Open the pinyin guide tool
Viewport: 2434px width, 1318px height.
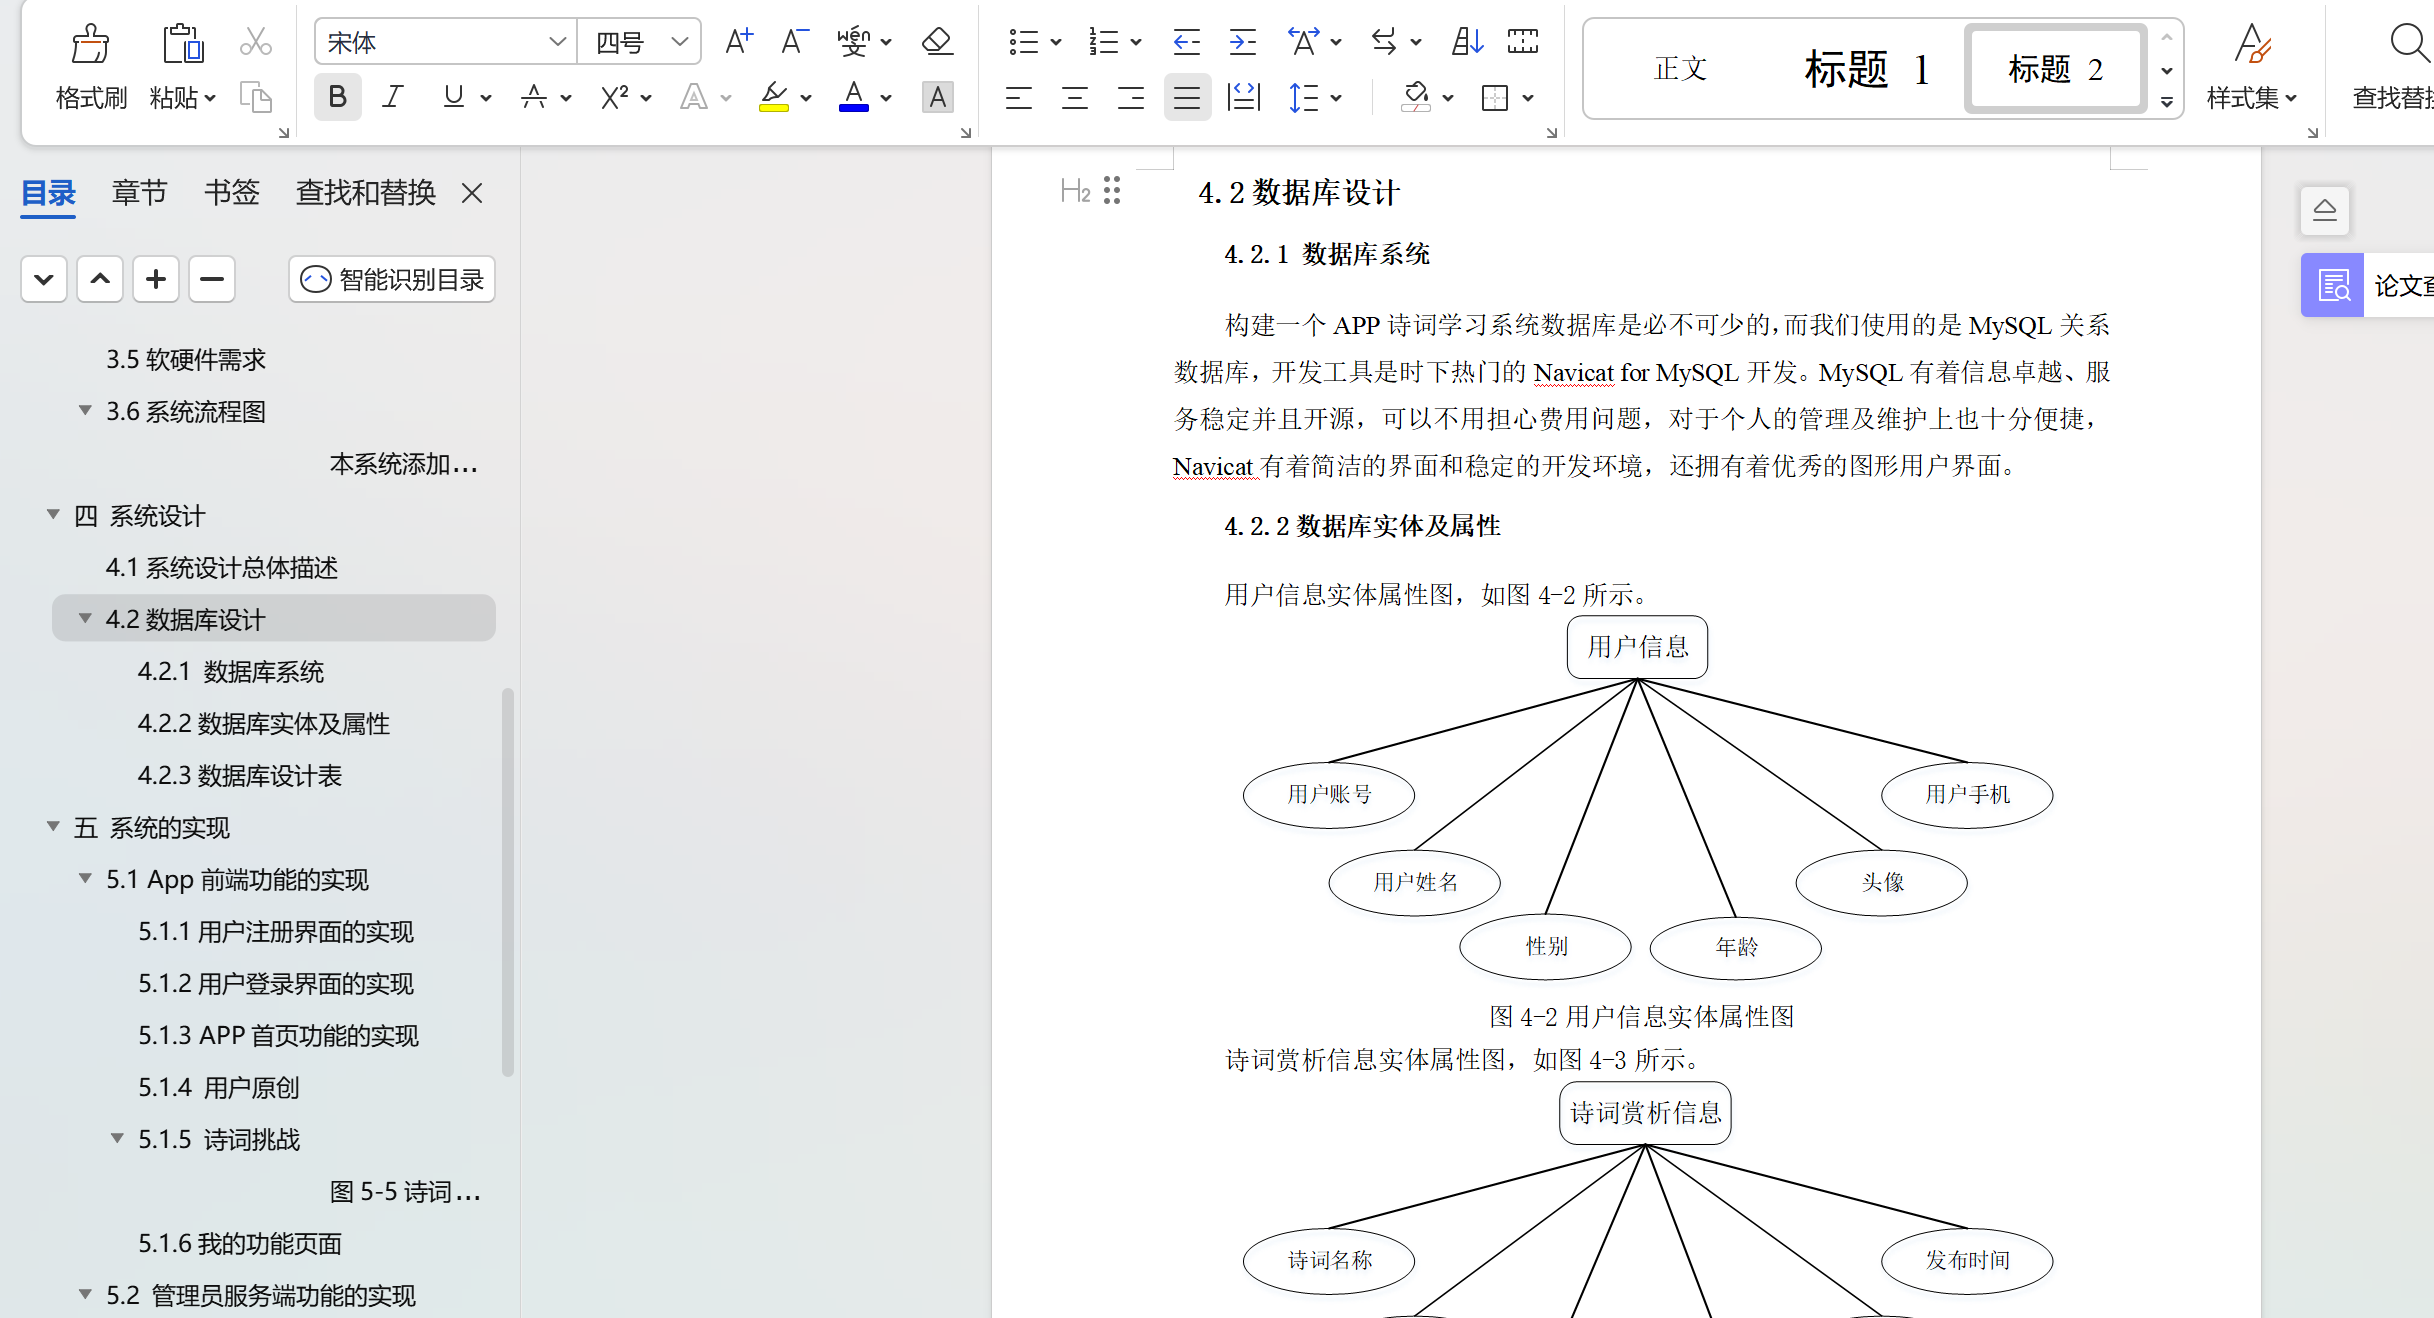855,41
